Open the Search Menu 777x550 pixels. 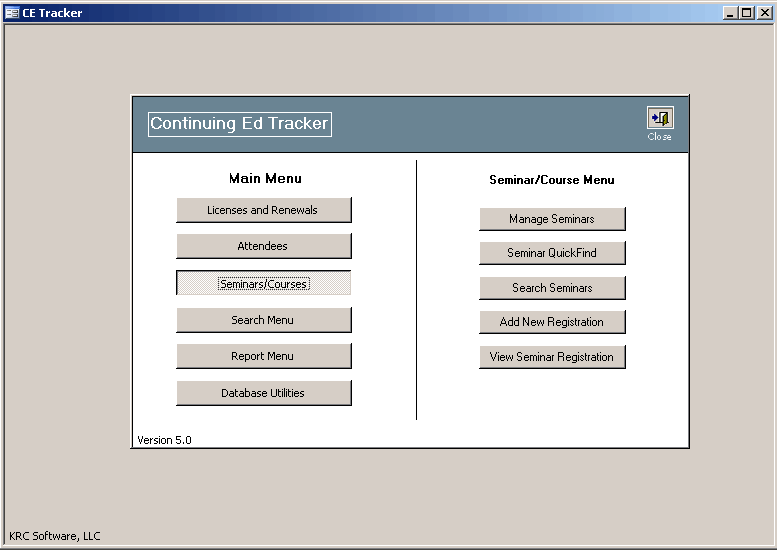(x=264, y=320)
